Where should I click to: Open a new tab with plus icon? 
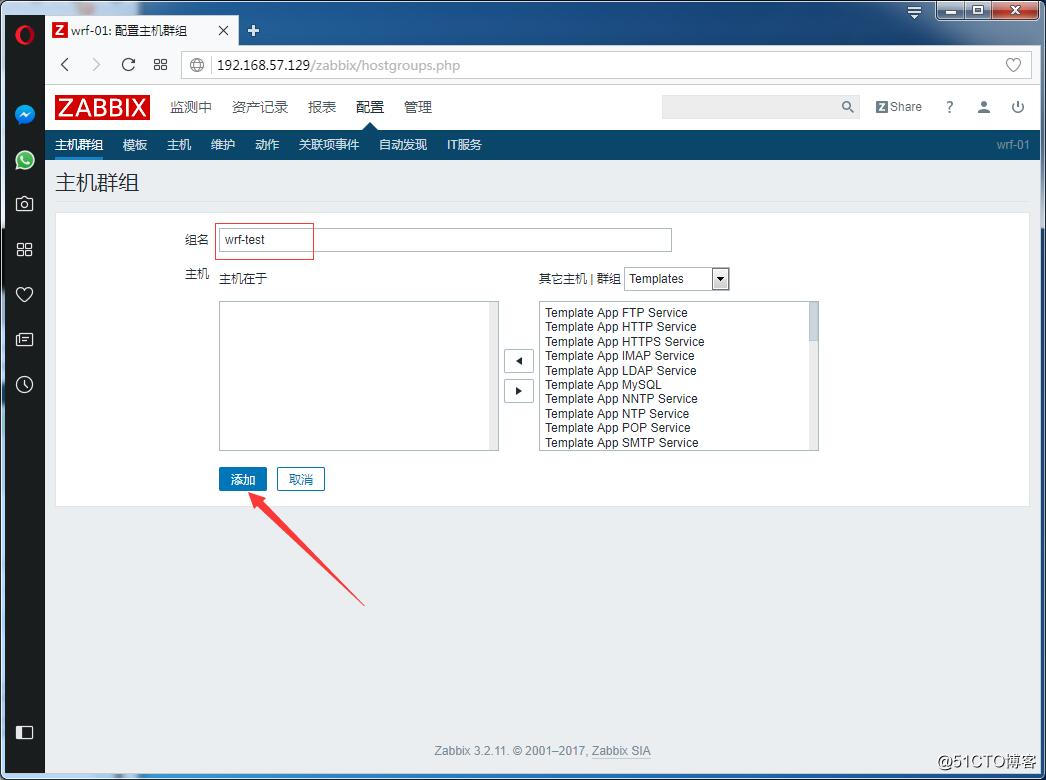tap(253, 31)
